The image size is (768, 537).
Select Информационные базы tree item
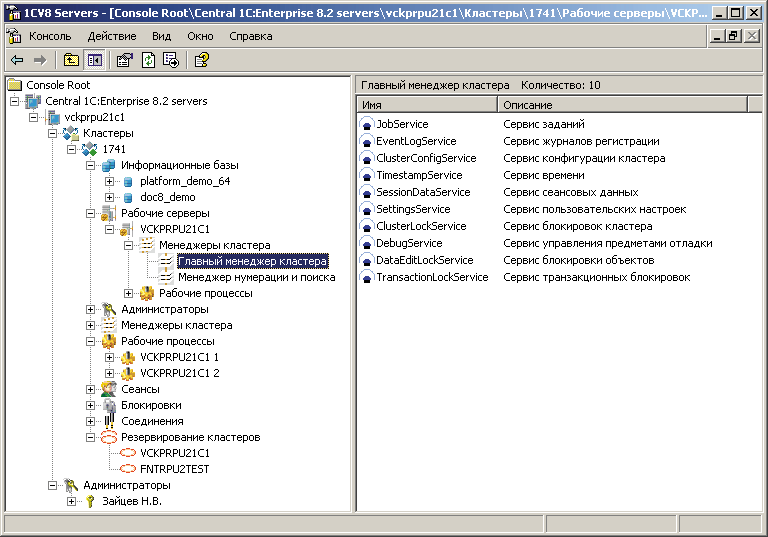coord(180,165)
